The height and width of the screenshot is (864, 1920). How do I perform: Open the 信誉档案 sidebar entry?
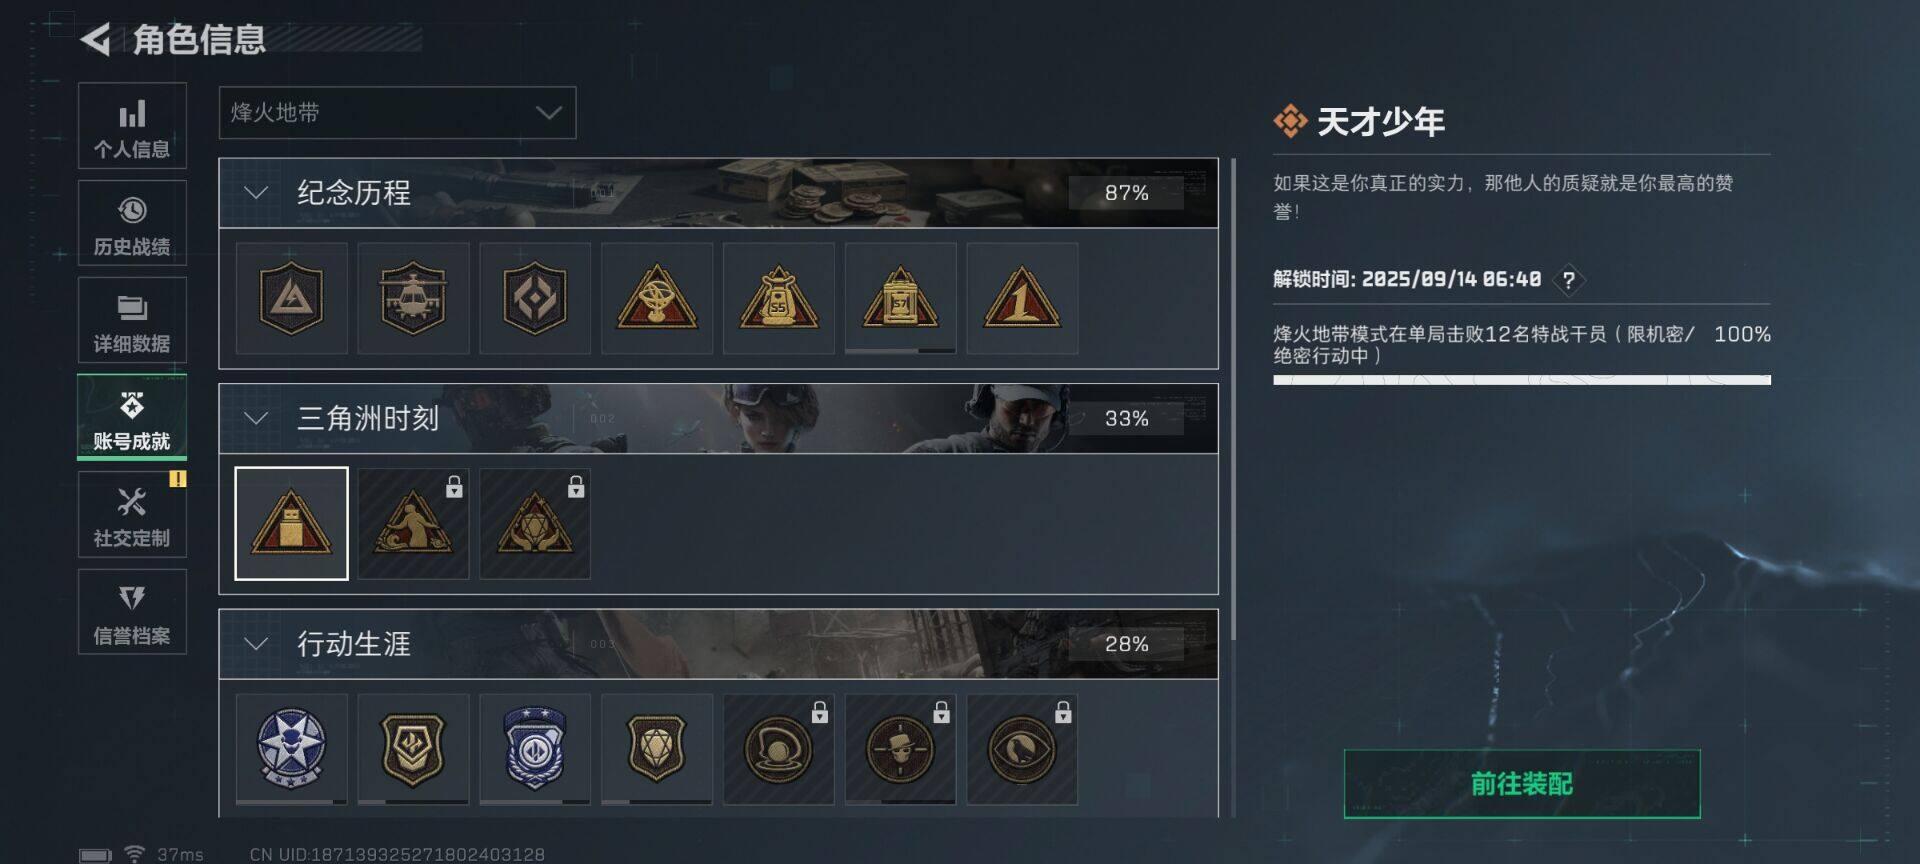pyautogui.click(x=132, y=612)
